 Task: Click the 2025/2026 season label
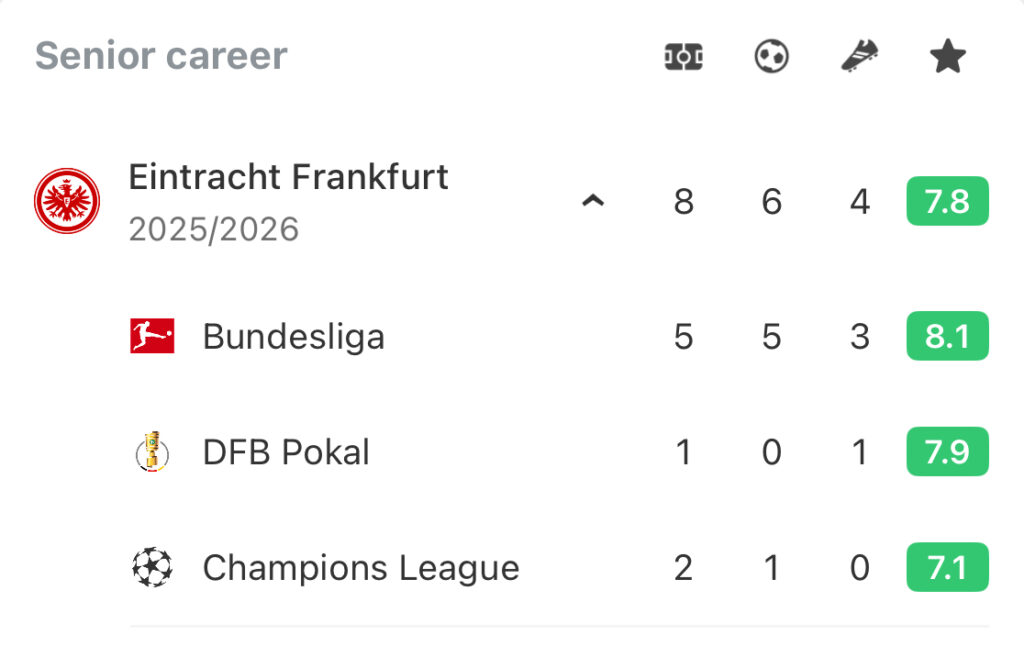coord(214,230)
